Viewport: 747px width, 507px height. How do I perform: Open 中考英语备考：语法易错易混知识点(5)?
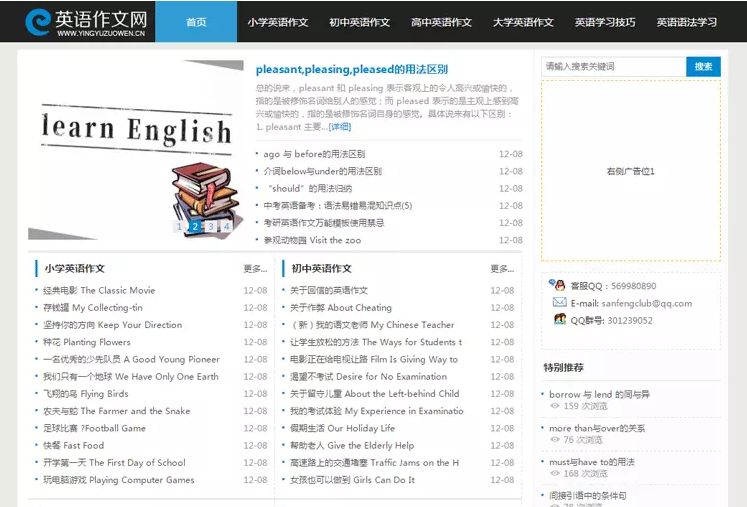(338, 205)
